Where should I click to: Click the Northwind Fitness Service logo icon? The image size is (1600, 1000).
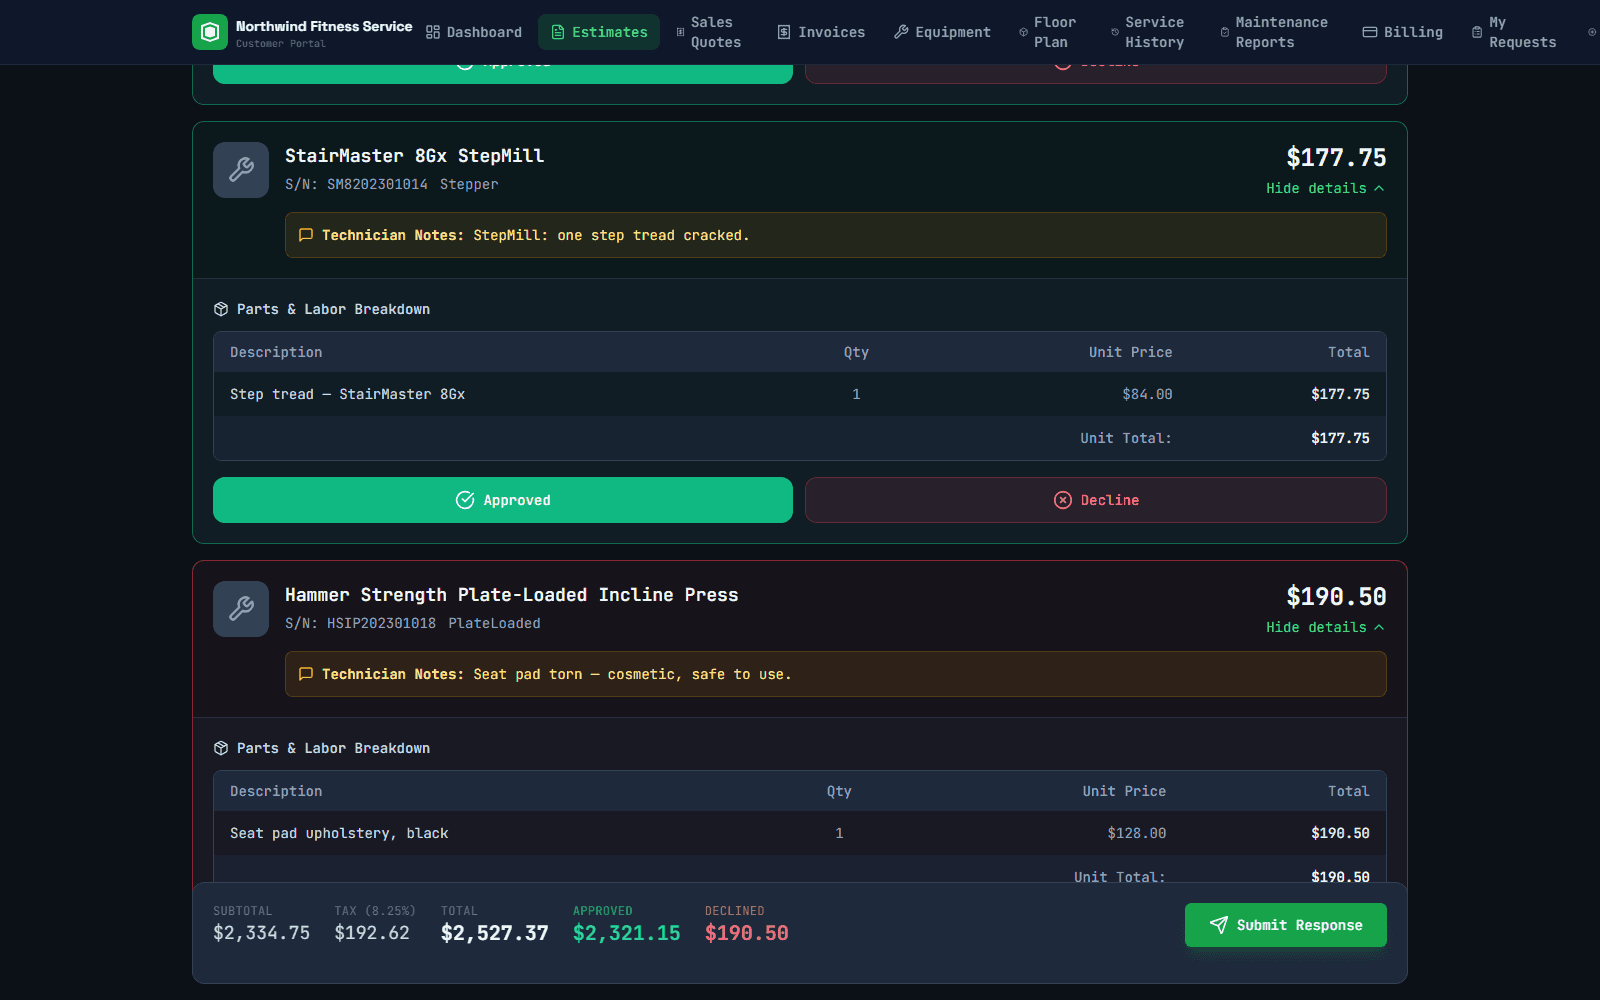(x=210, y=32)
